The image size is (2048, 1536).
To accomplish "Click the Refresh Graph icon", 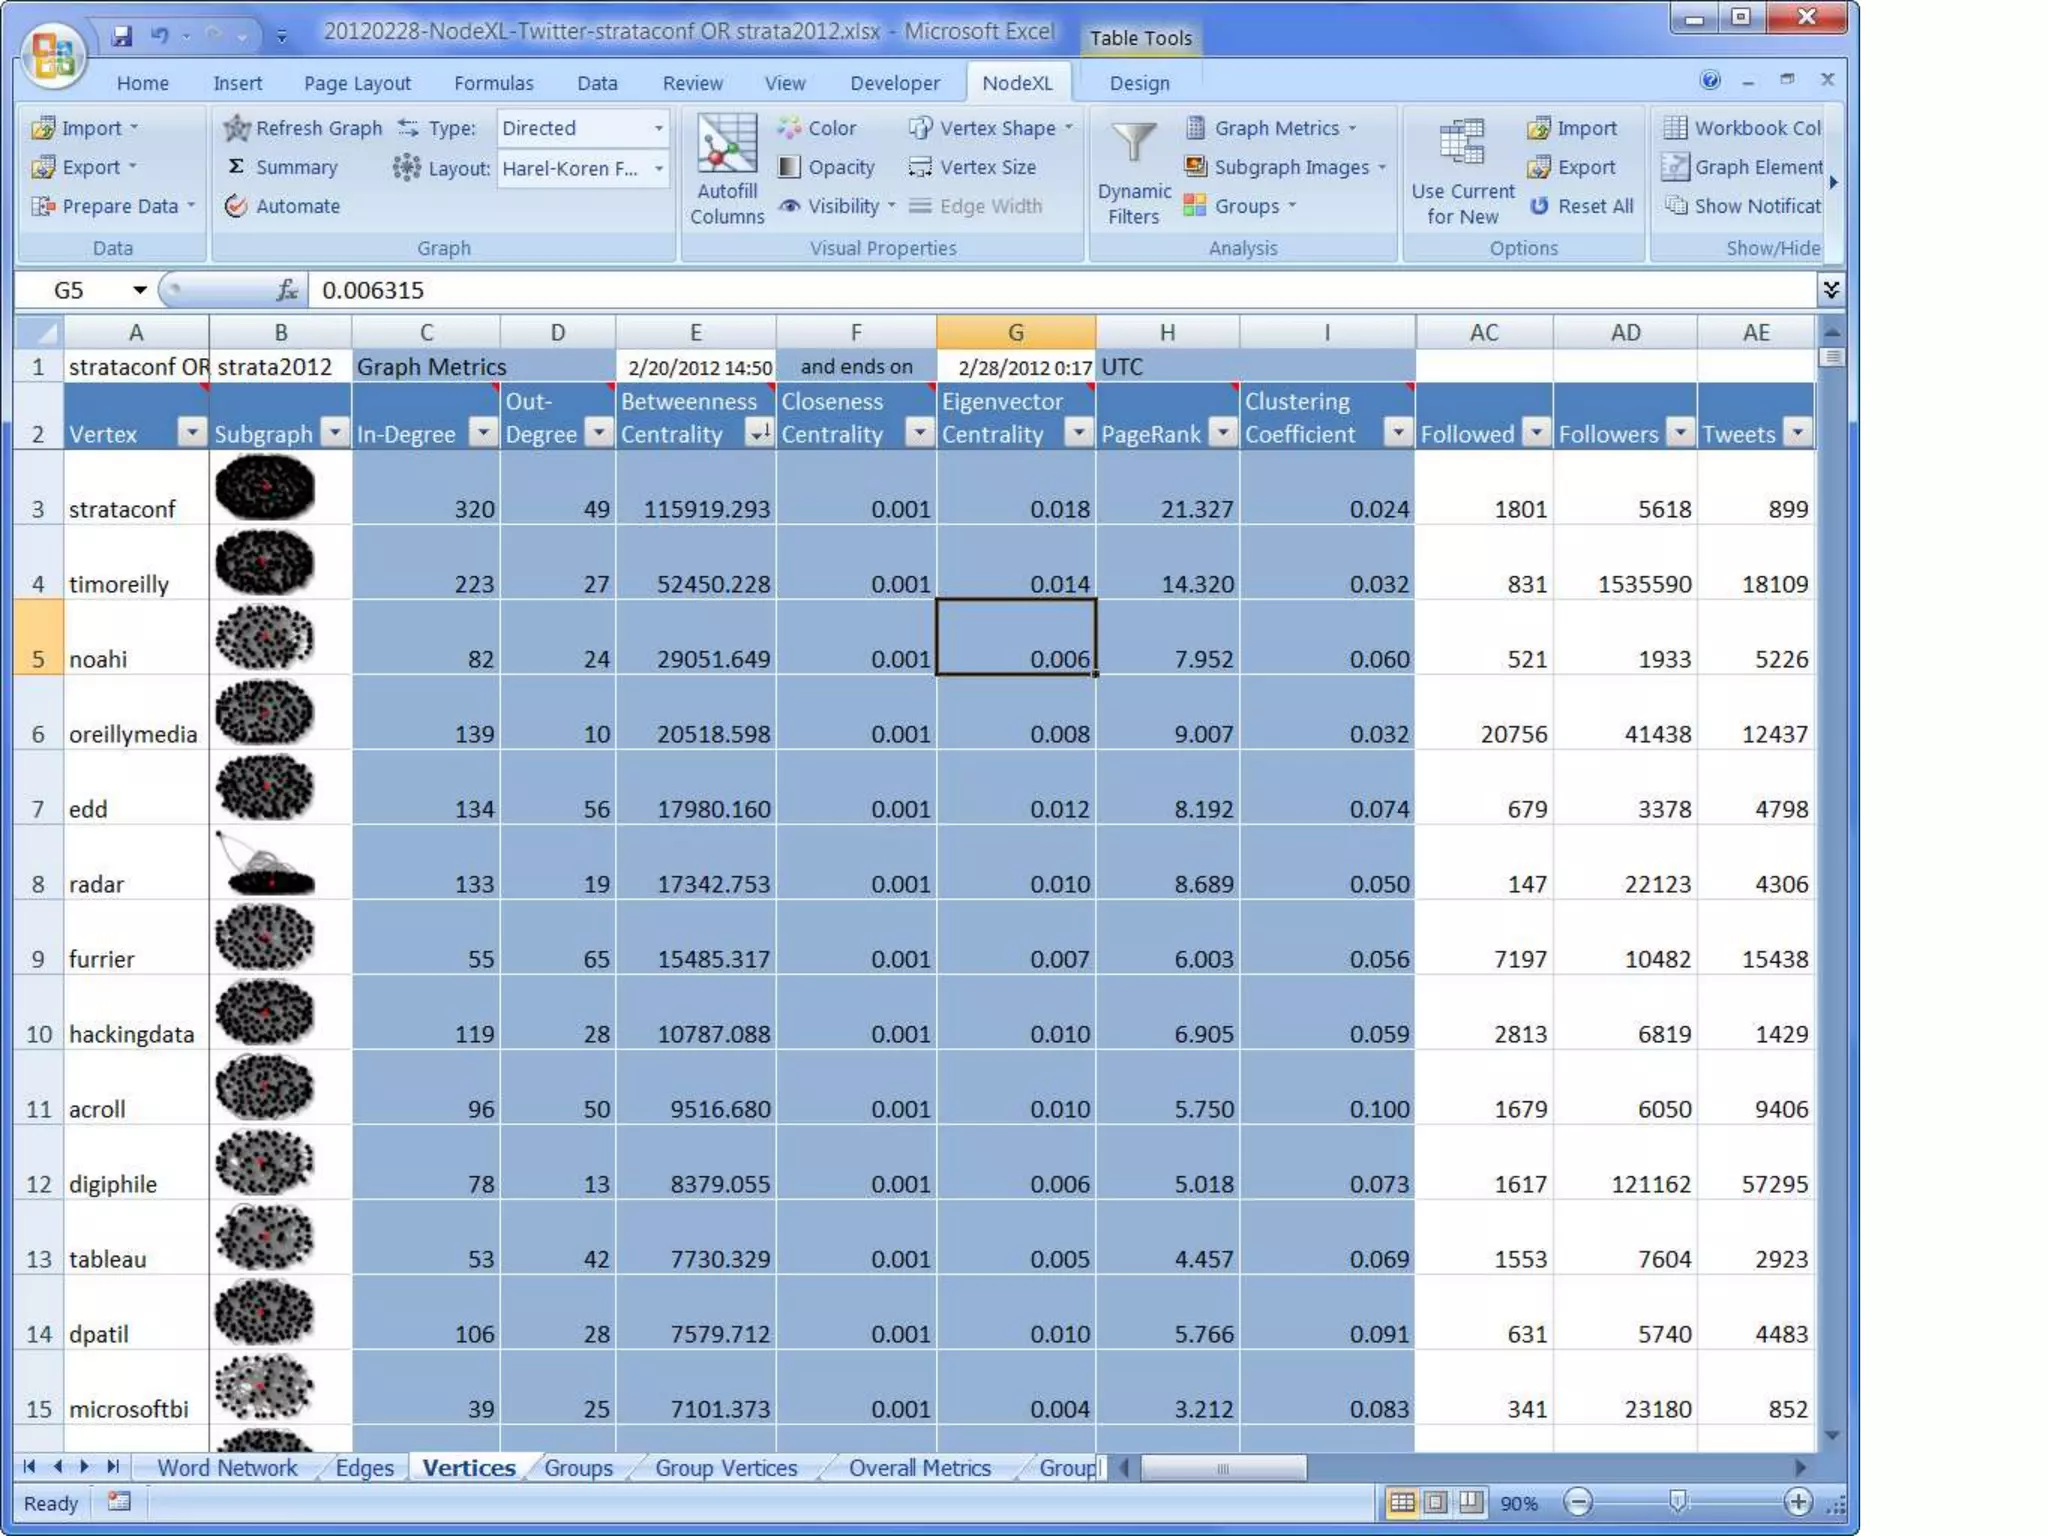I will tap(236, 128).
